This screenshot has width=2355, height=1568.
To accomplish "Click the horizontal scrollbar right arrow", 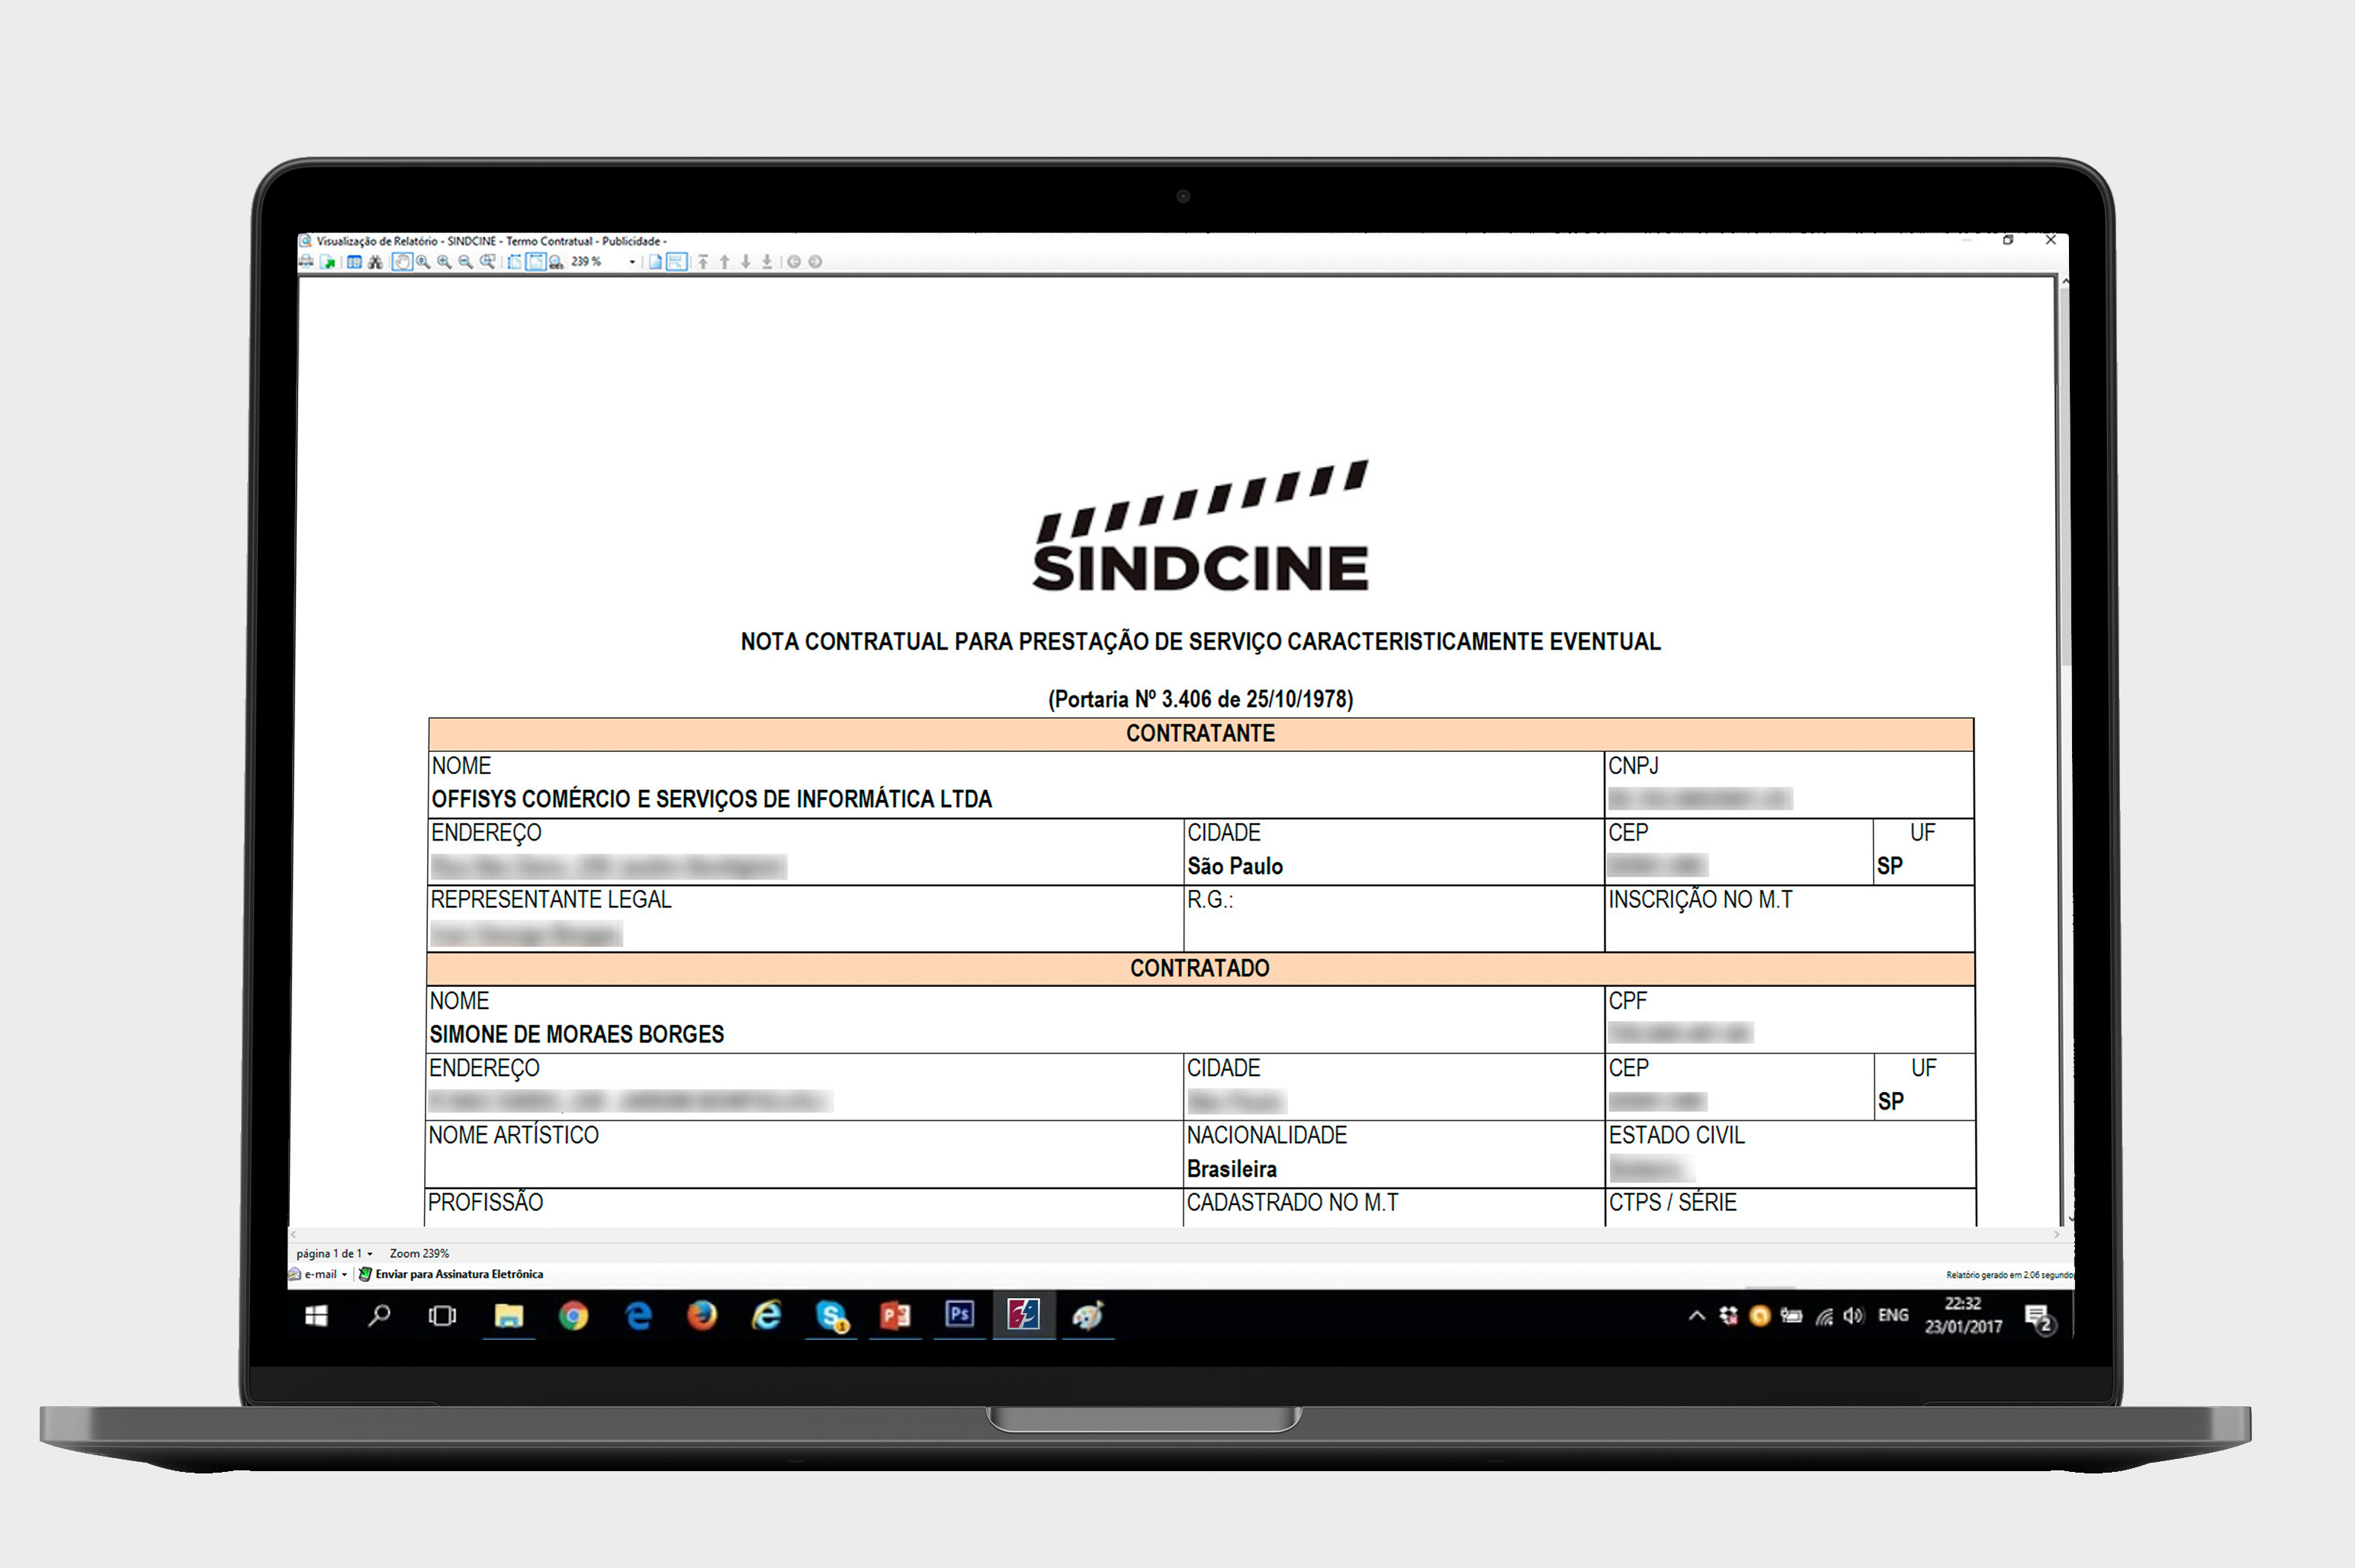I will pyautogui.click(x=2056, y=1234).
